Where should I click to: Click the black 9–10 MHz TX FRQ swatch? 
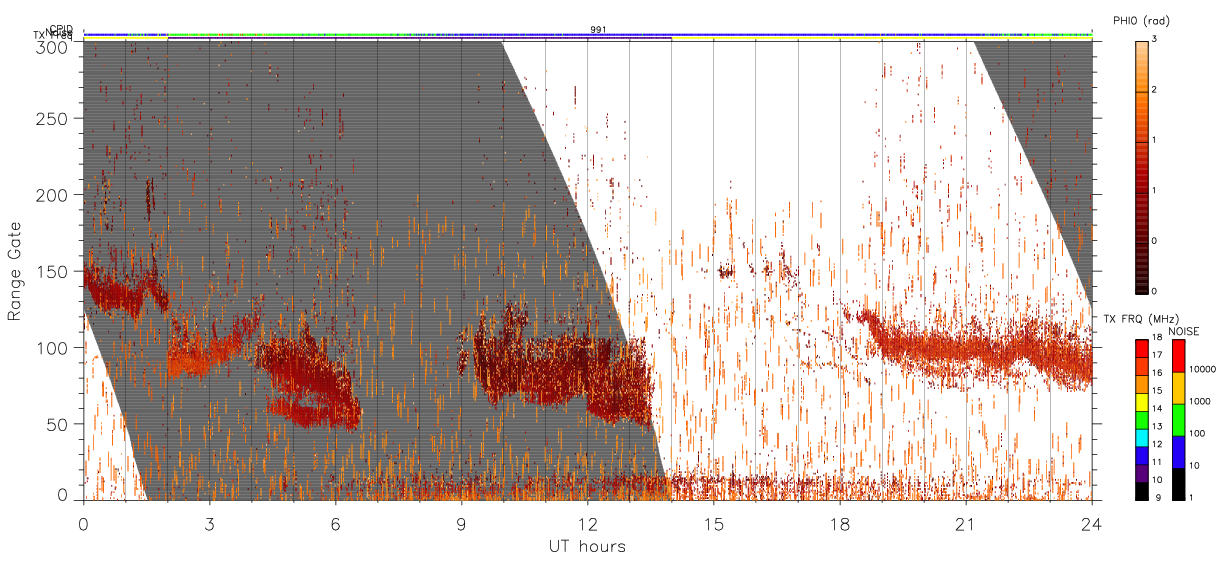point(1141,490)
